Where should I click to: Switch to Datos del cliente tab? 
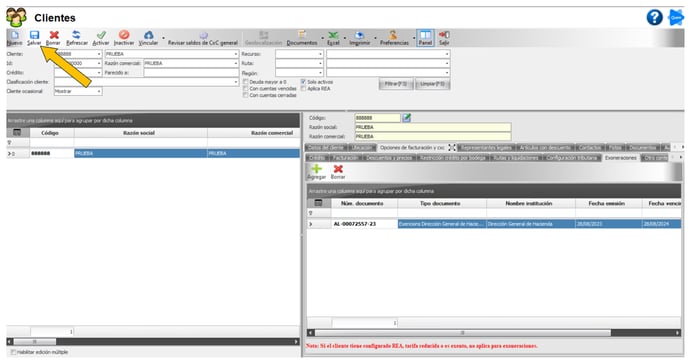pos(326,147)
